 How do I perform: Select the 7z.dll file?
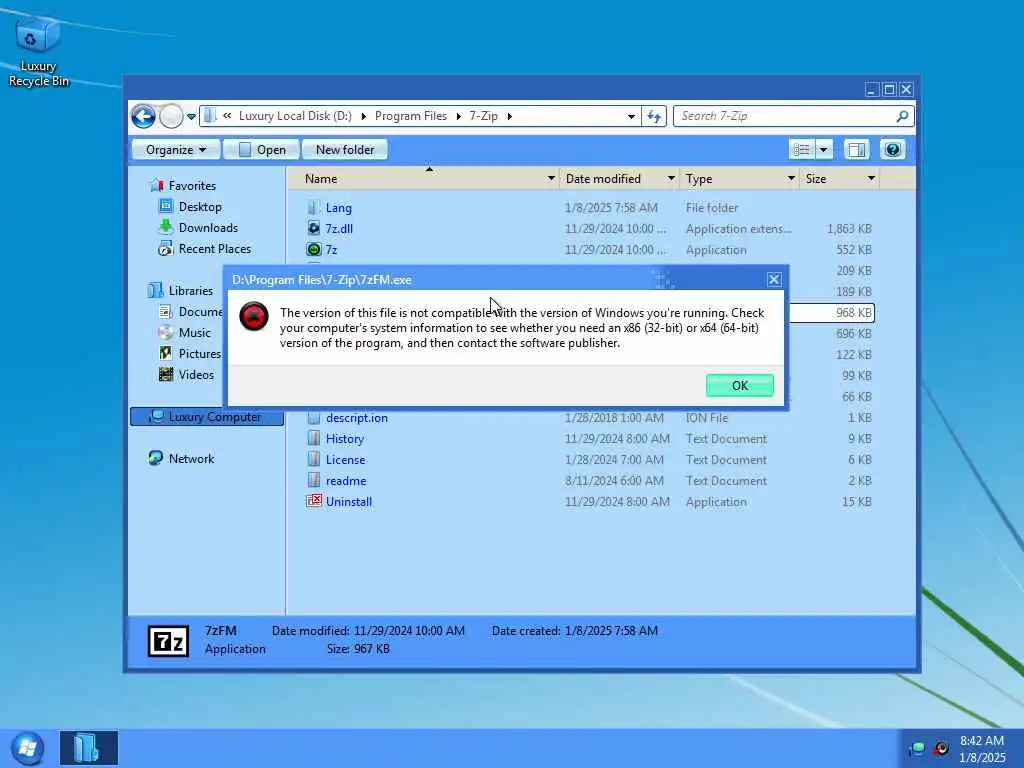coord(339,229)
